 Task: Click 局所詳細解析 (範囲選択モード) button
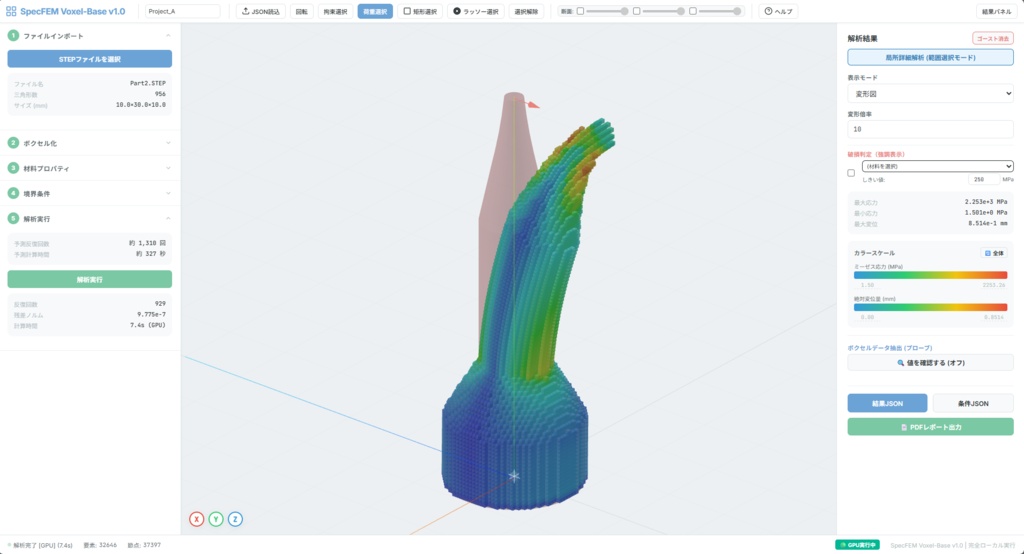(x=930, y=57)
